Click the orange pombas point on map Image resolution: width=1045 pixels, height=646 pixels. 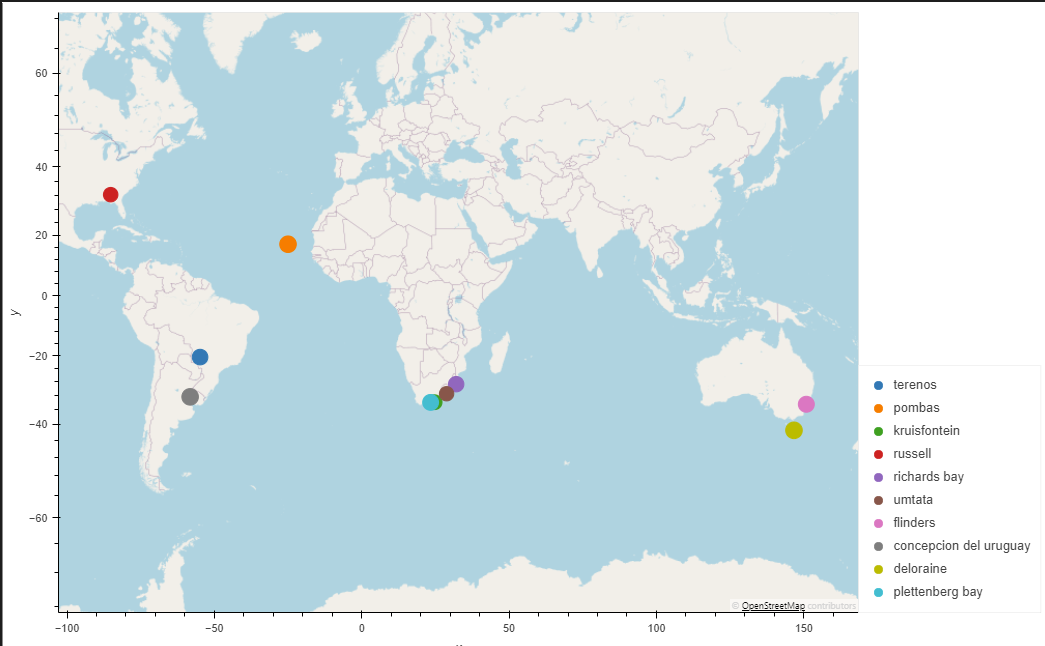coord(288,244)
